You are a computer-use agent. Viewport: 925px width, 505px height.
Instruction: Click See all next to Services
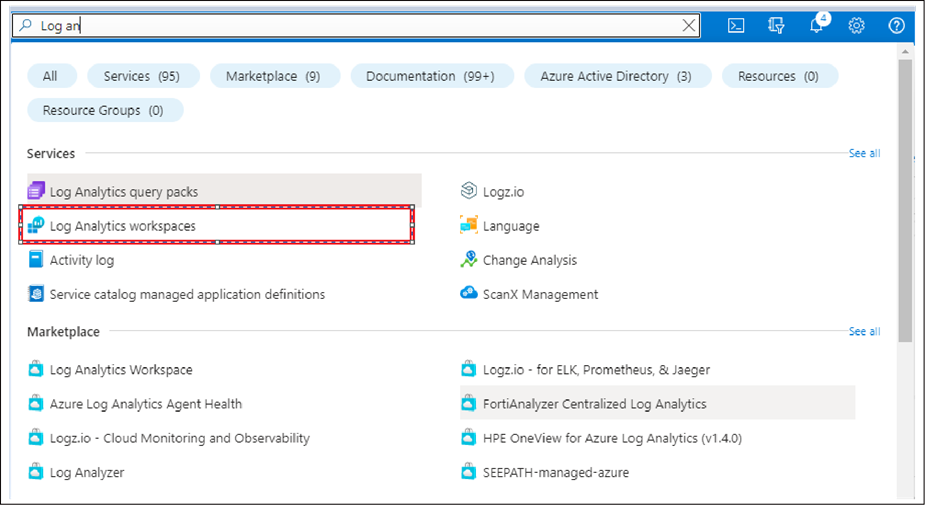pos(864,153)
